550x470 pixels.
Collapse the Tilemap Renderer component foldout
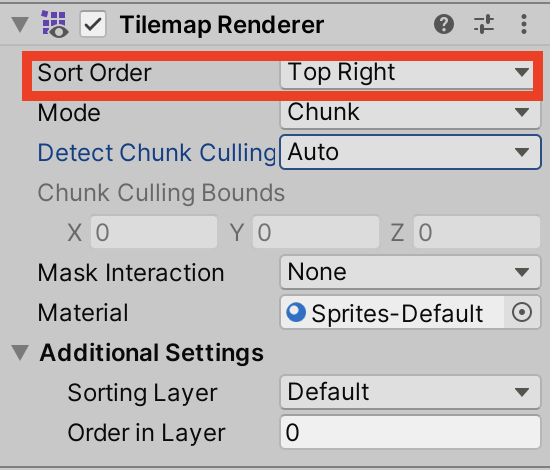click(x=20, y=25)
